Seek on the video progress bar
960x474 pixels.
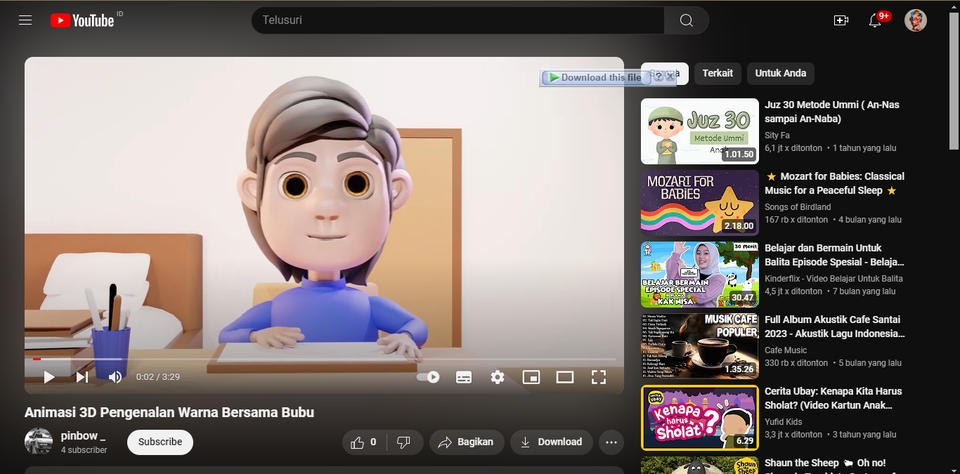[324, 359]
